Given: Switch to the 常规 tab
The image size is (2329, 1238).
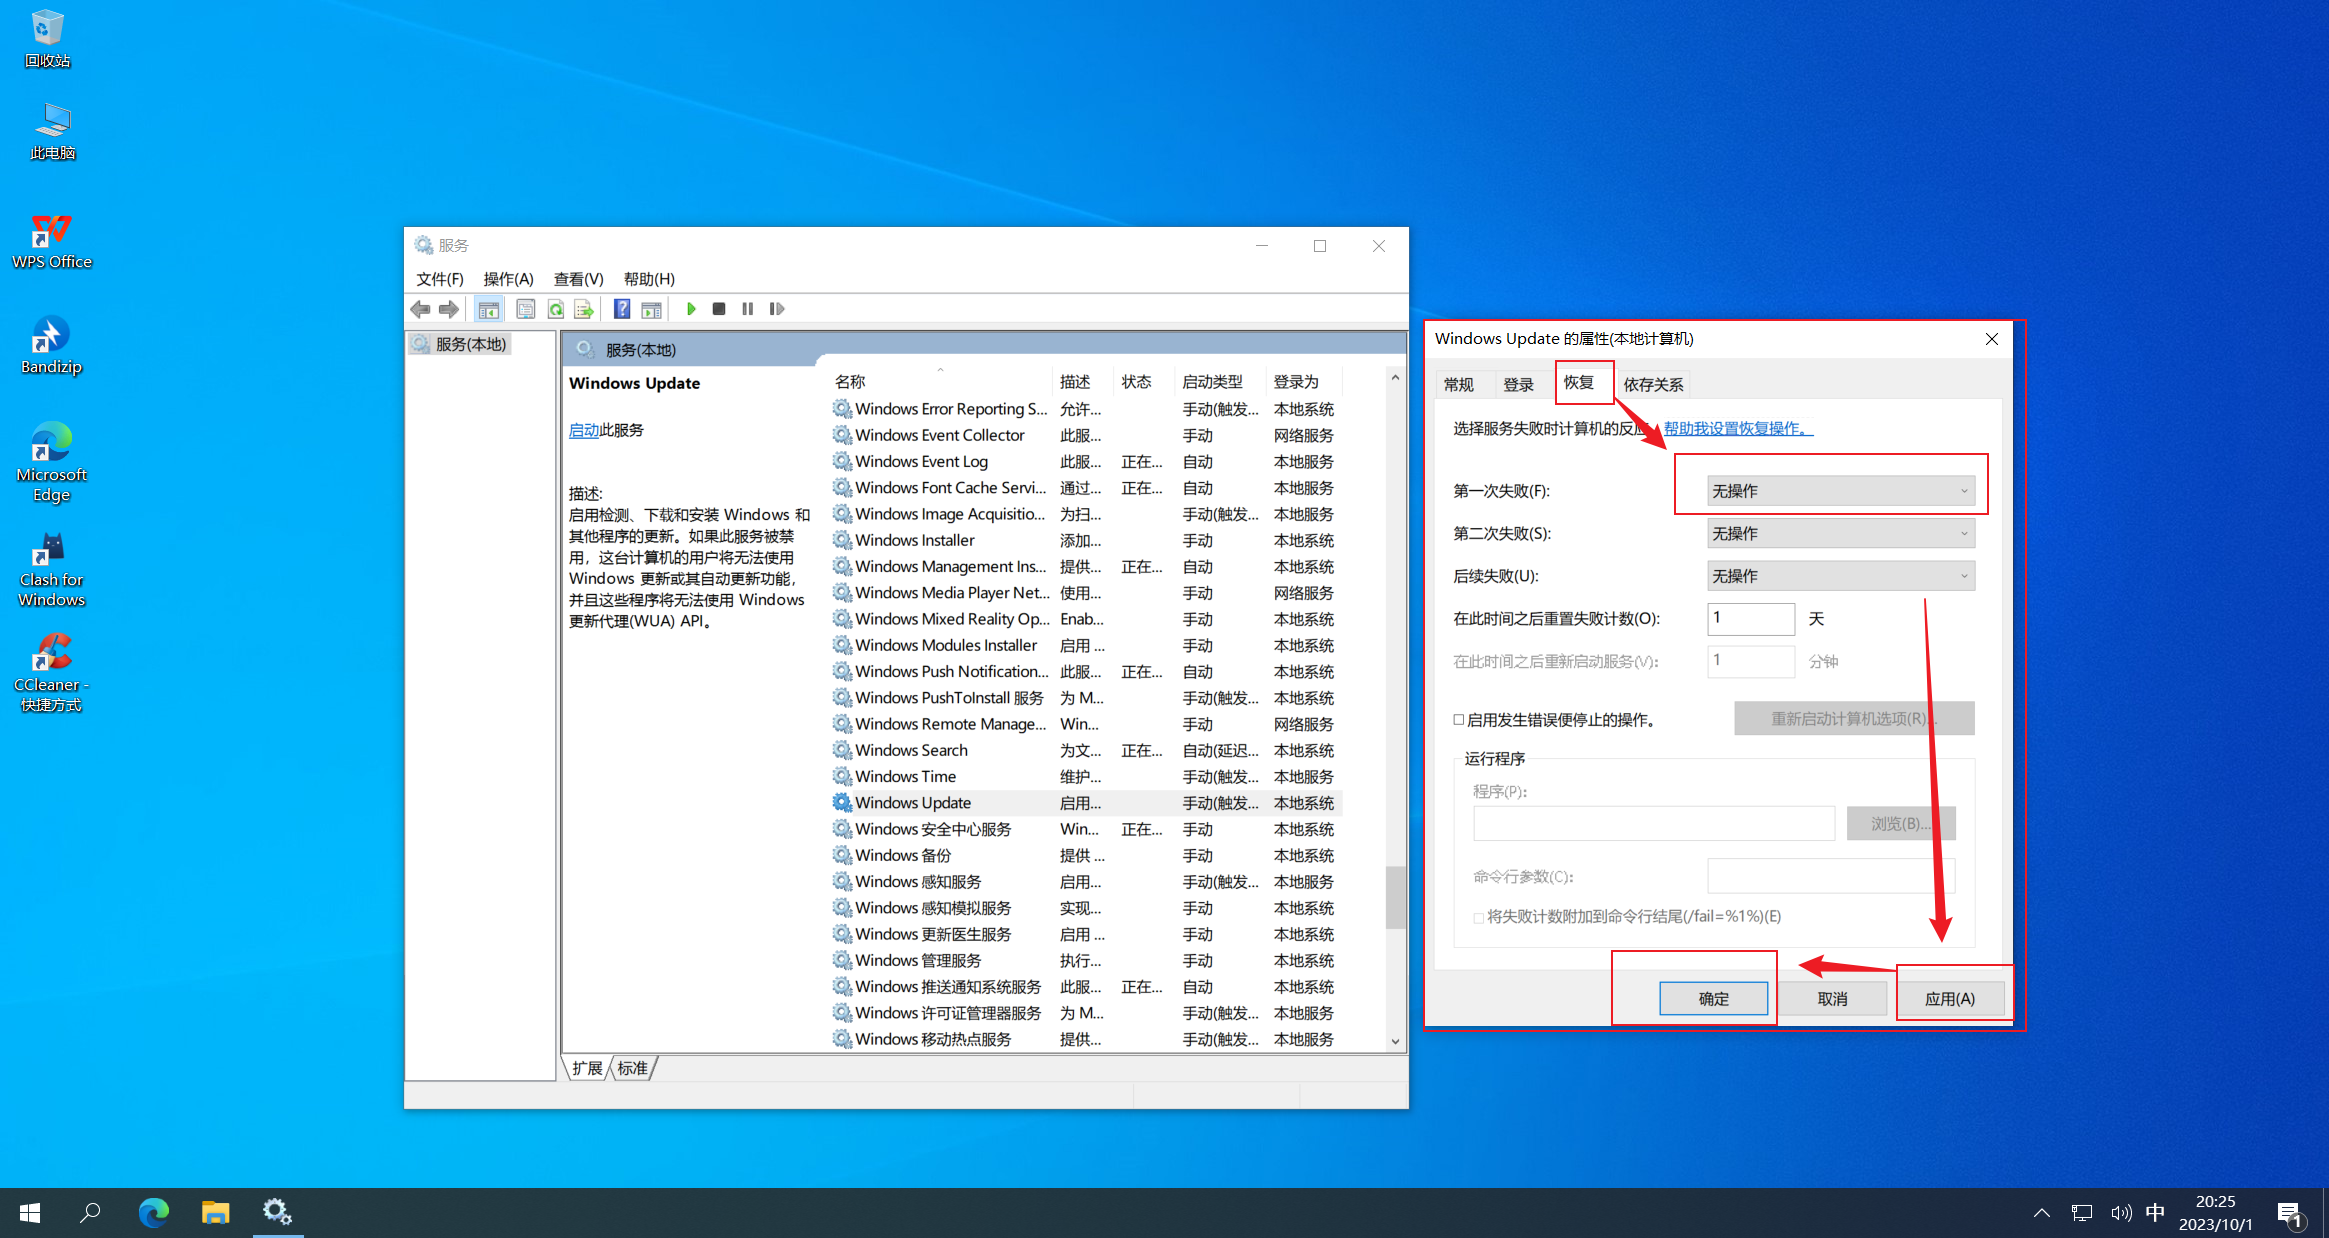Looking at the screenshot, I should point(1459,384).
